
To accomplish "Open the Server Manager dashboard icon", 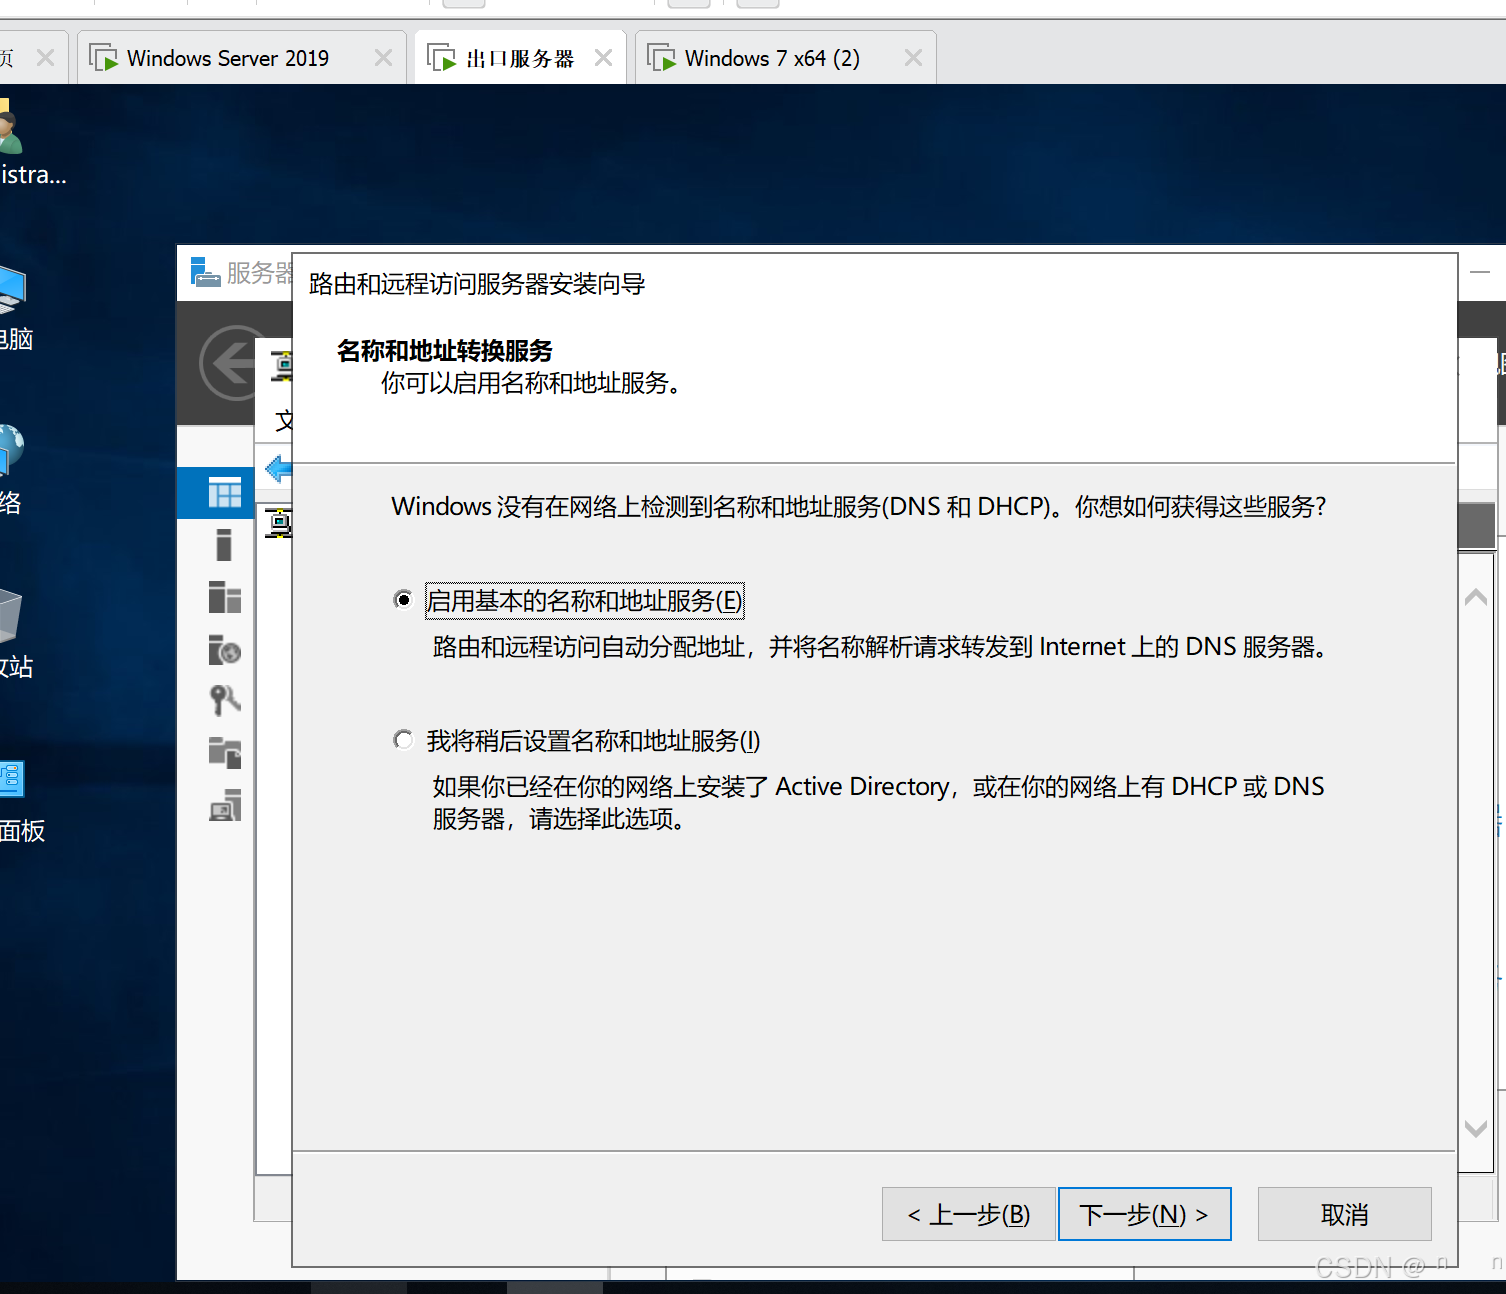I will pos(223,493).
